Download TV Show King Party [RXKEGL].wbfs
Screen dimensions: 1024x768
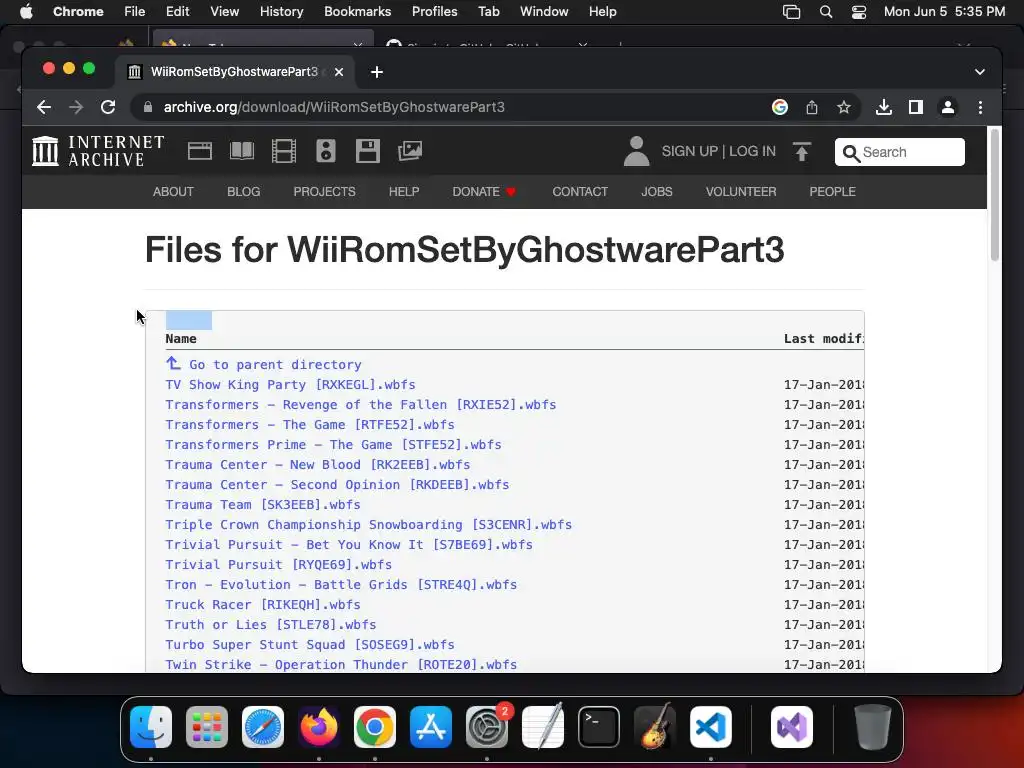click(290, 385)
